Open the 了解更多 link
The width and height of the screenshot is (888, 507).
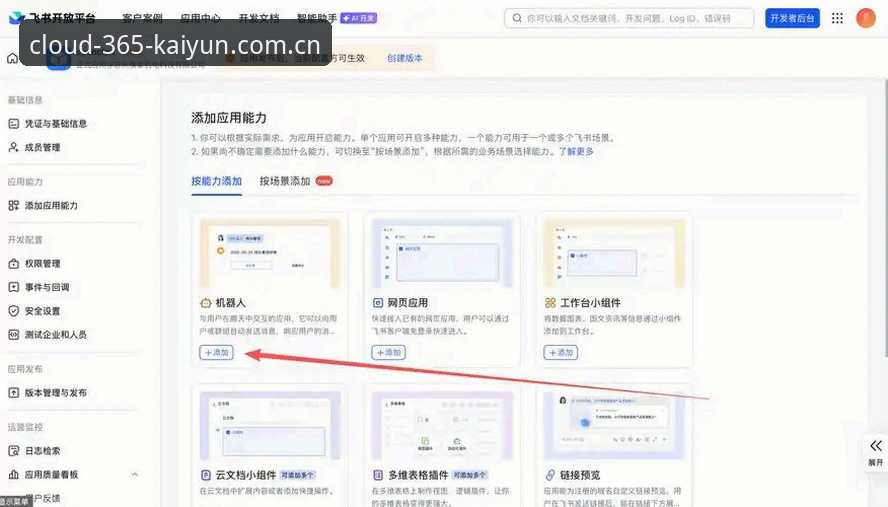[577, 151]
